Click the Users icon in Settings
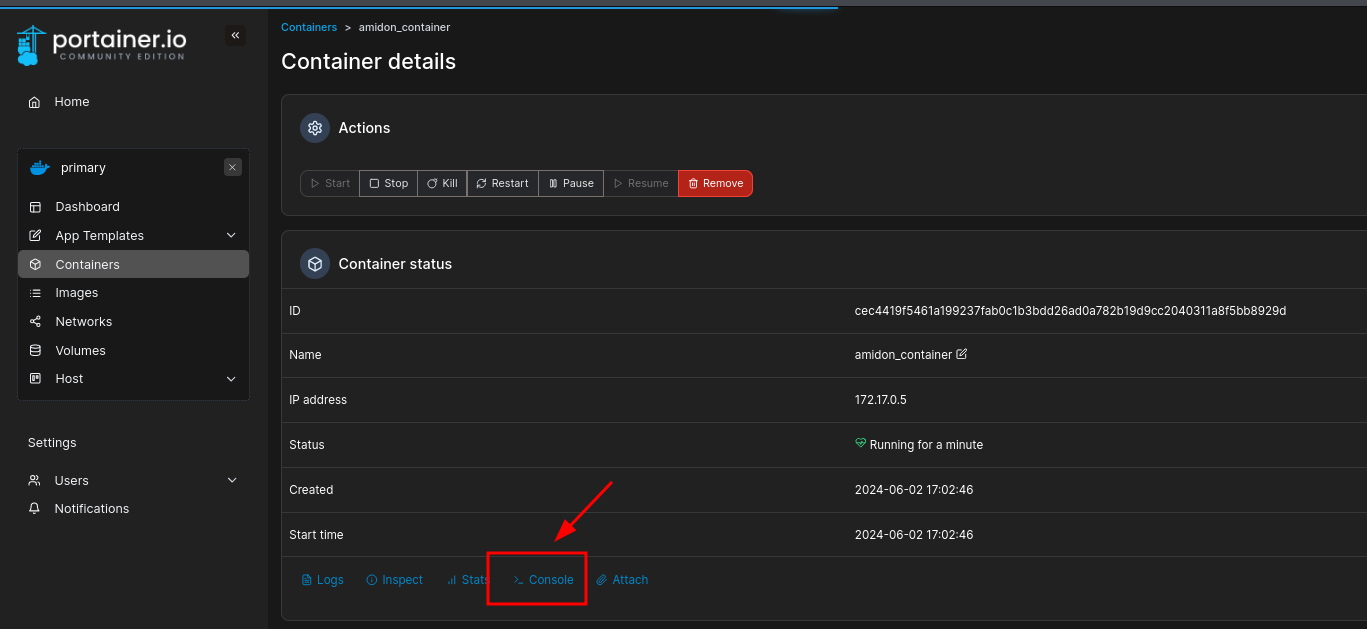This screenshot has height=629, width=1367. pos(35,481)
